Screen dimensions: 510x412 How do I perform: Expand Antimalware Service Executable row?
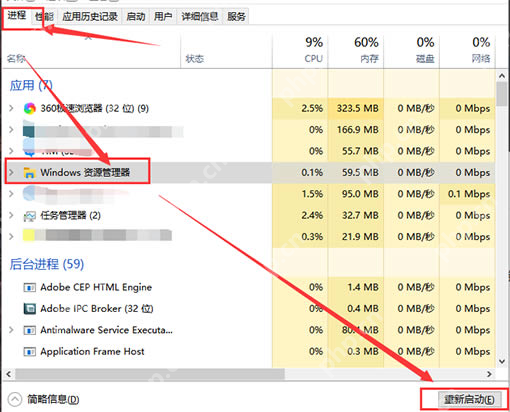[11, 330]
